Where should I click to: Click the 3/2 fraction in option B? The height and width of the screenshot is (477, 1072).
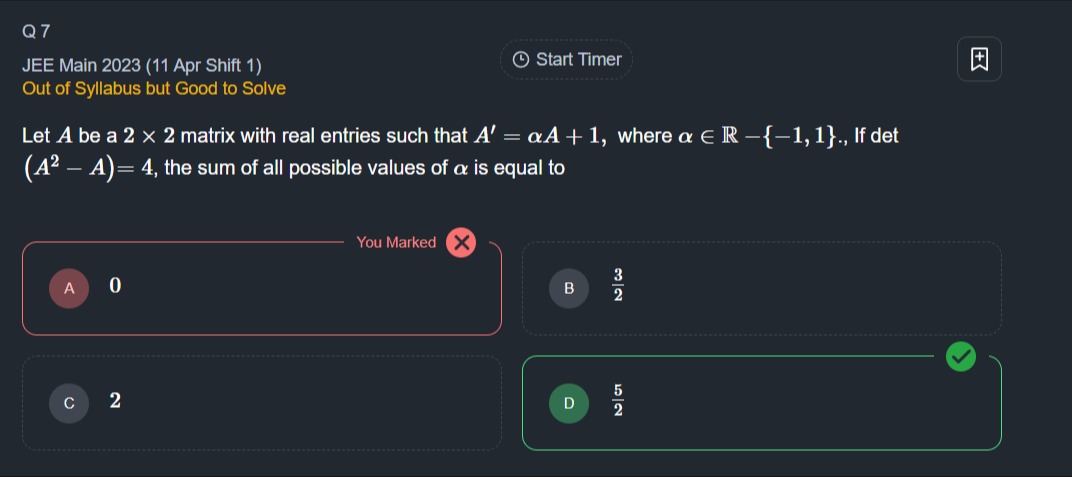tap(618, 287)
